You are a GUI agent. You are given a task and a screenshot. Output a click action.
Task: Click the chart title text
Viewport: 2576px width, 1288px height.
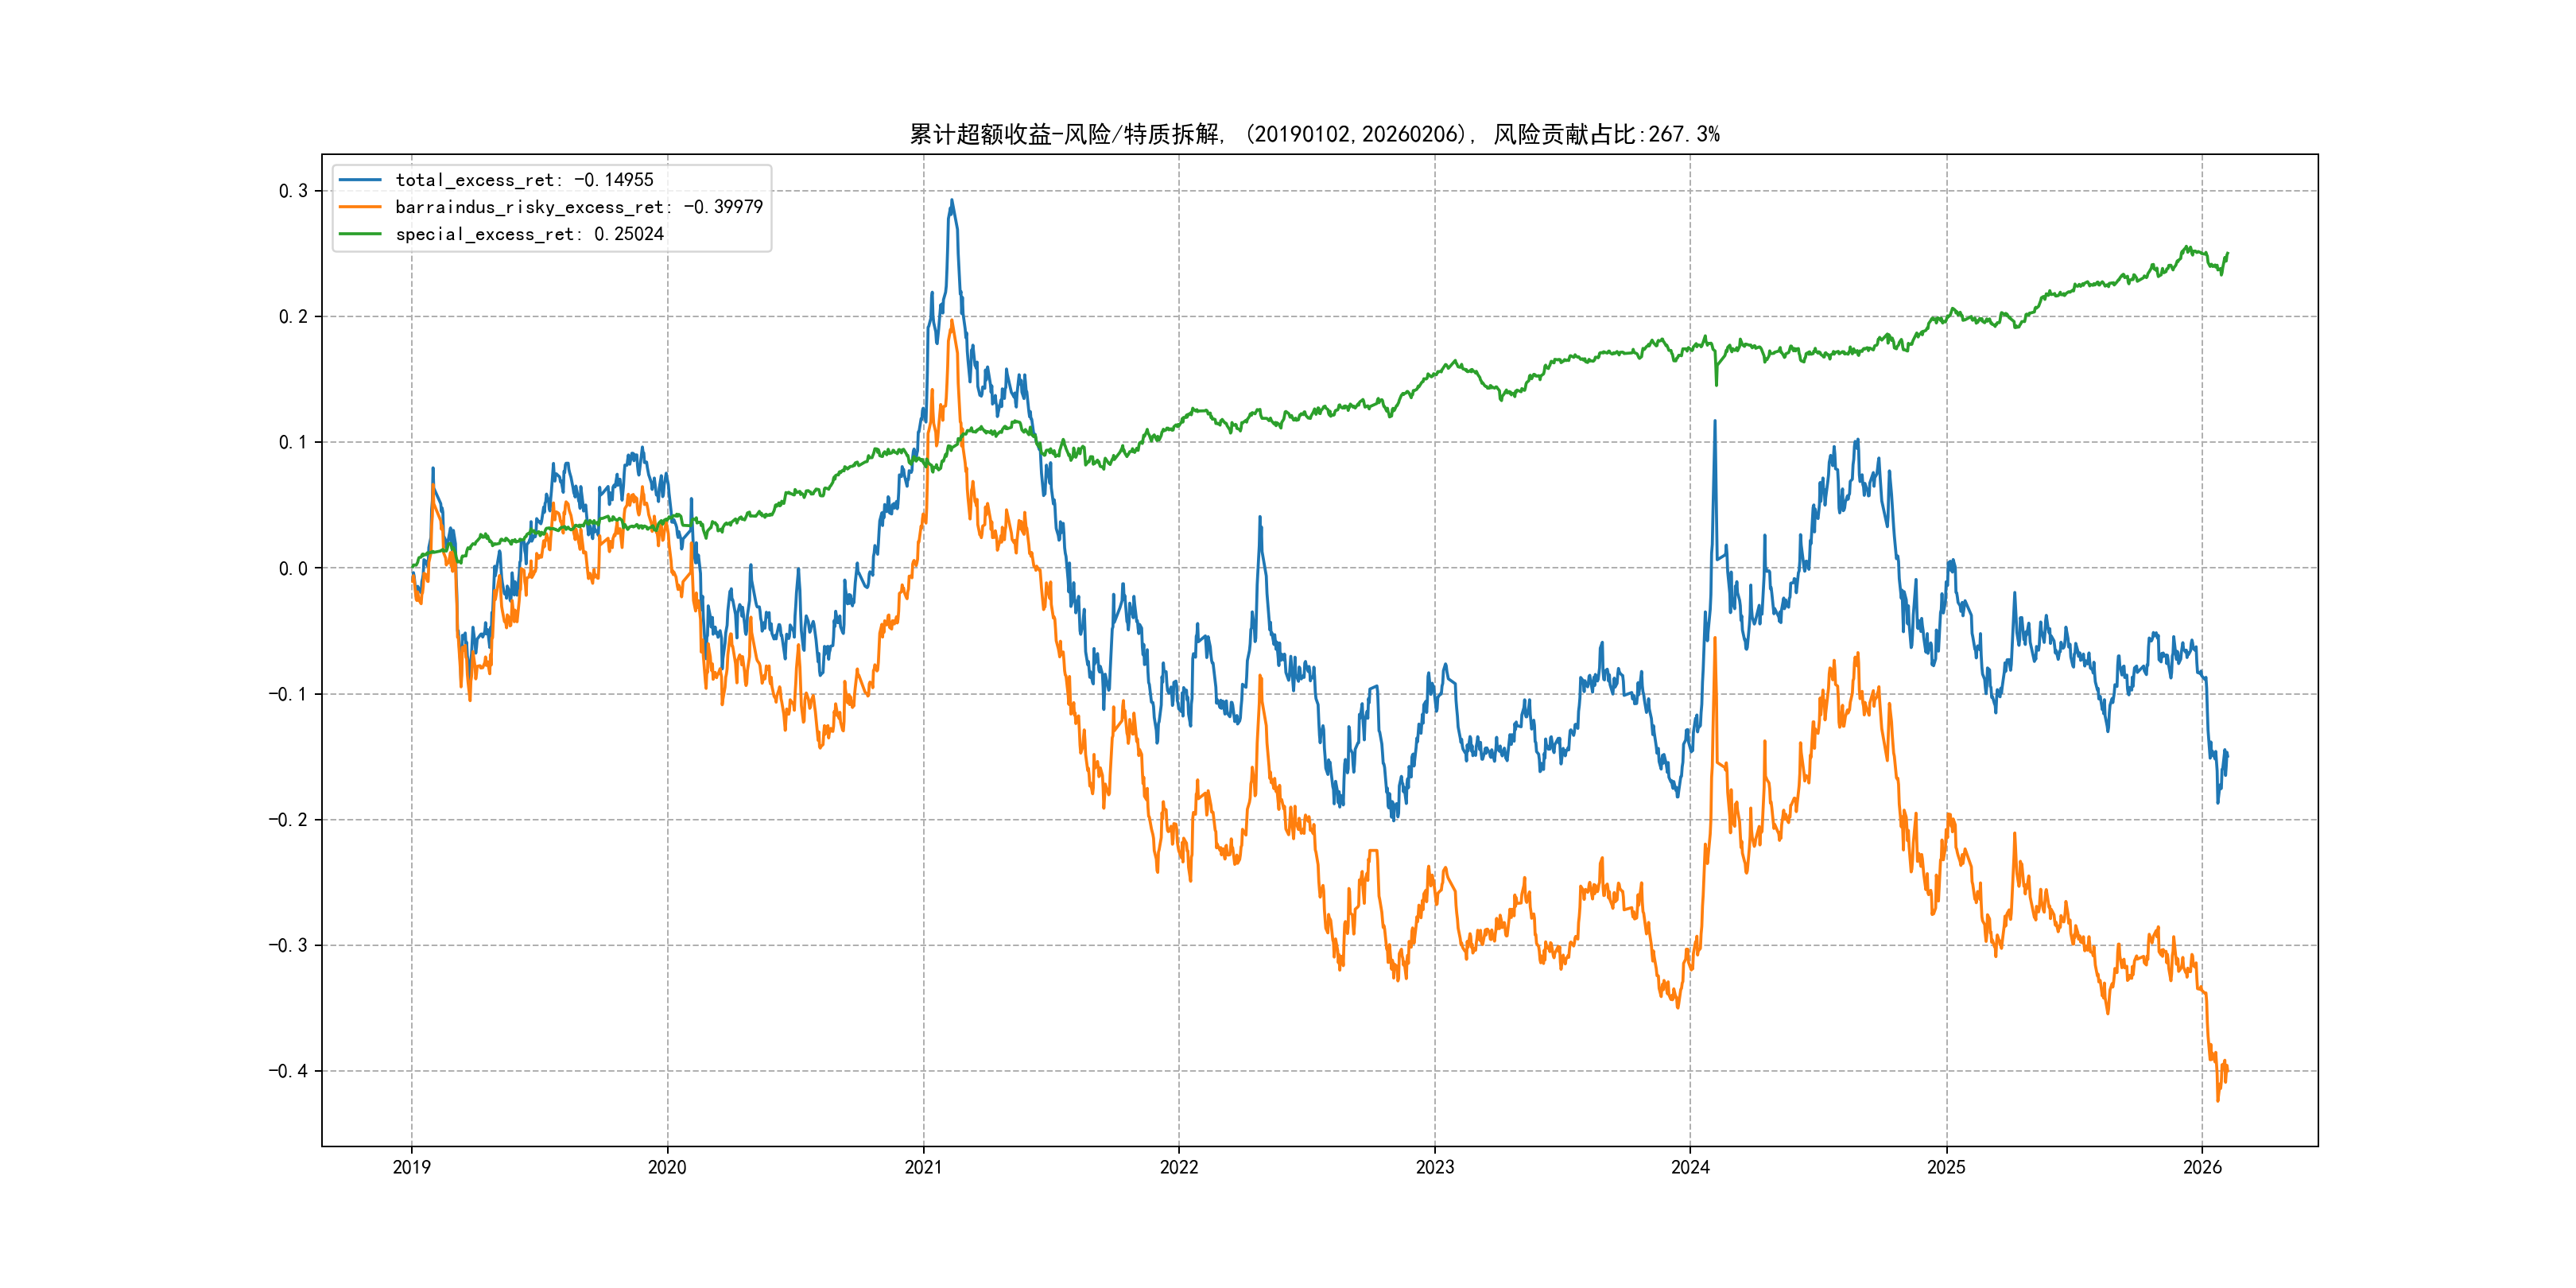coord(1314,134)
